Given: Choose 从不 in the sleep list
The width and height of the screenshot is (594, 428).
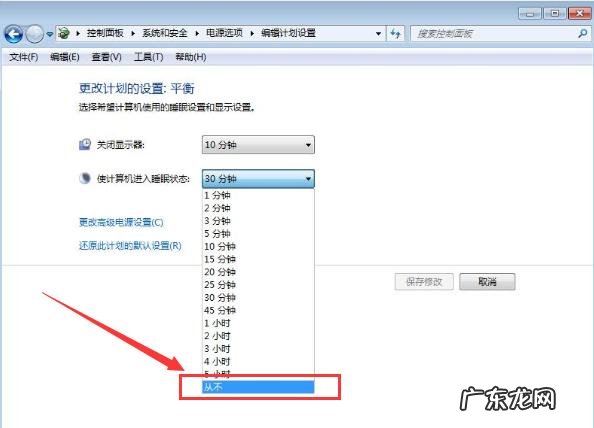Looking at the screenshot, I should tap(258, 387).
